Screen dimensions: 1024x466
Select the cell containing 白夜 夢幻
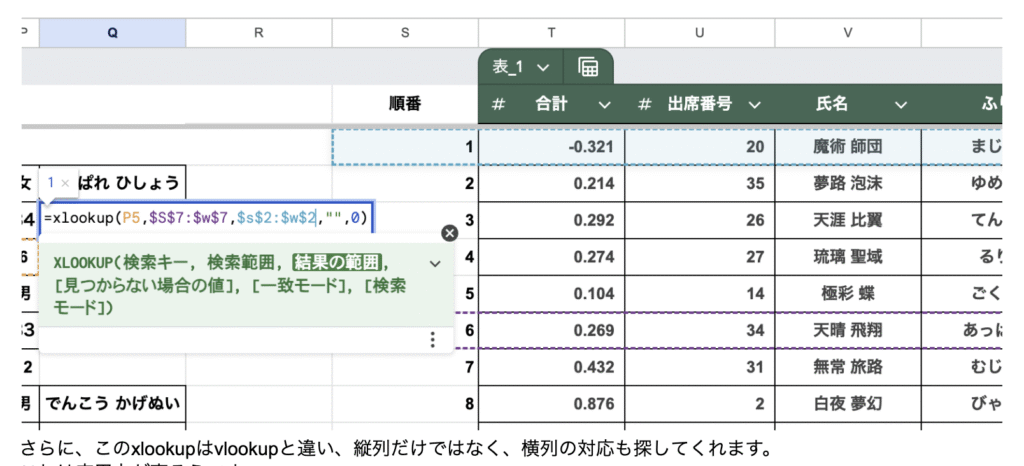click(848, 404)
